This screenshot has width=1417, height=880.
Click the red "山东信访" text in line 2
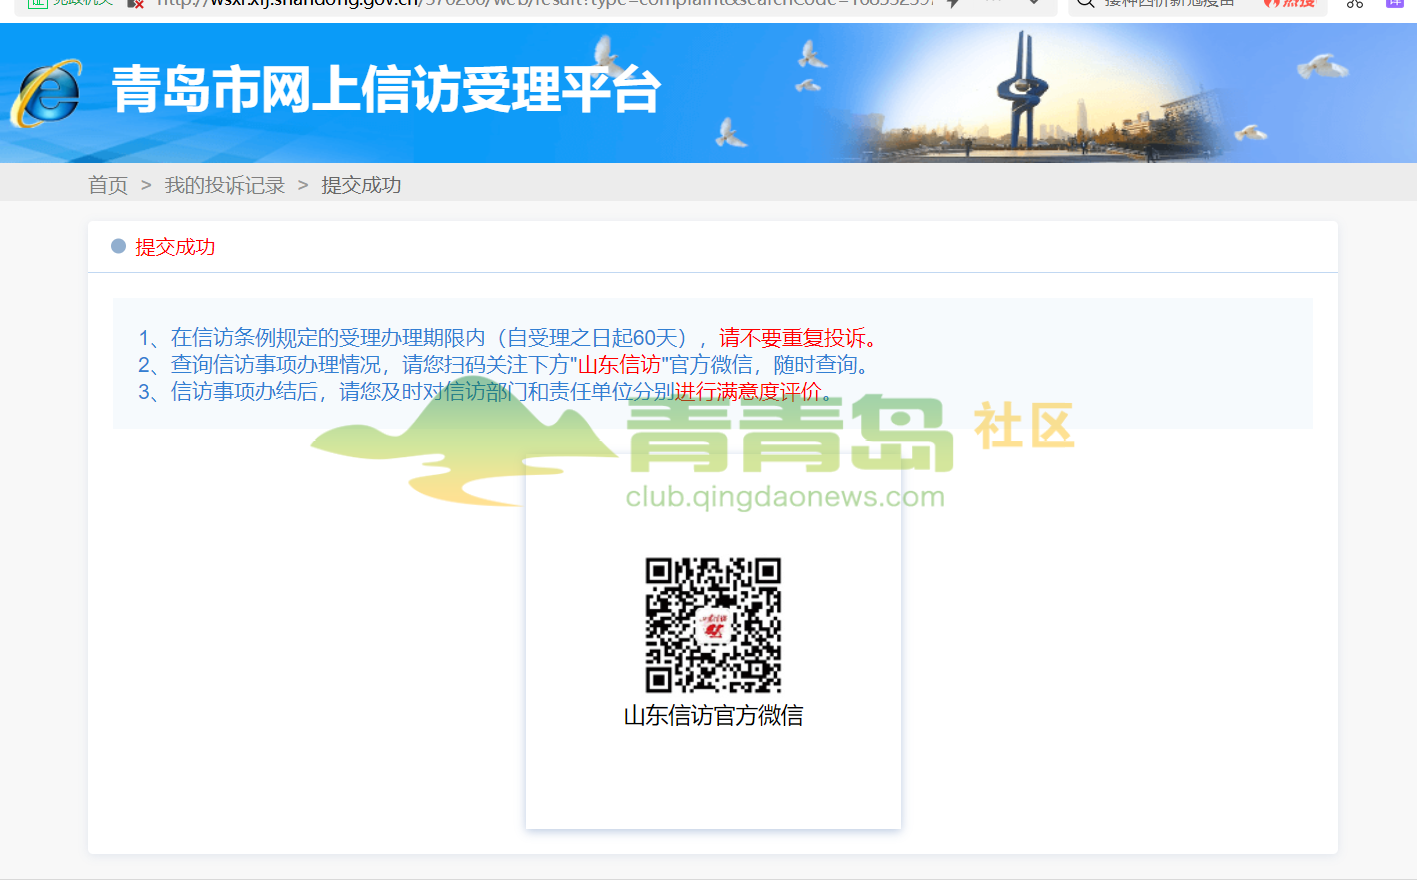pyautogui.click(x=620, y=365)
